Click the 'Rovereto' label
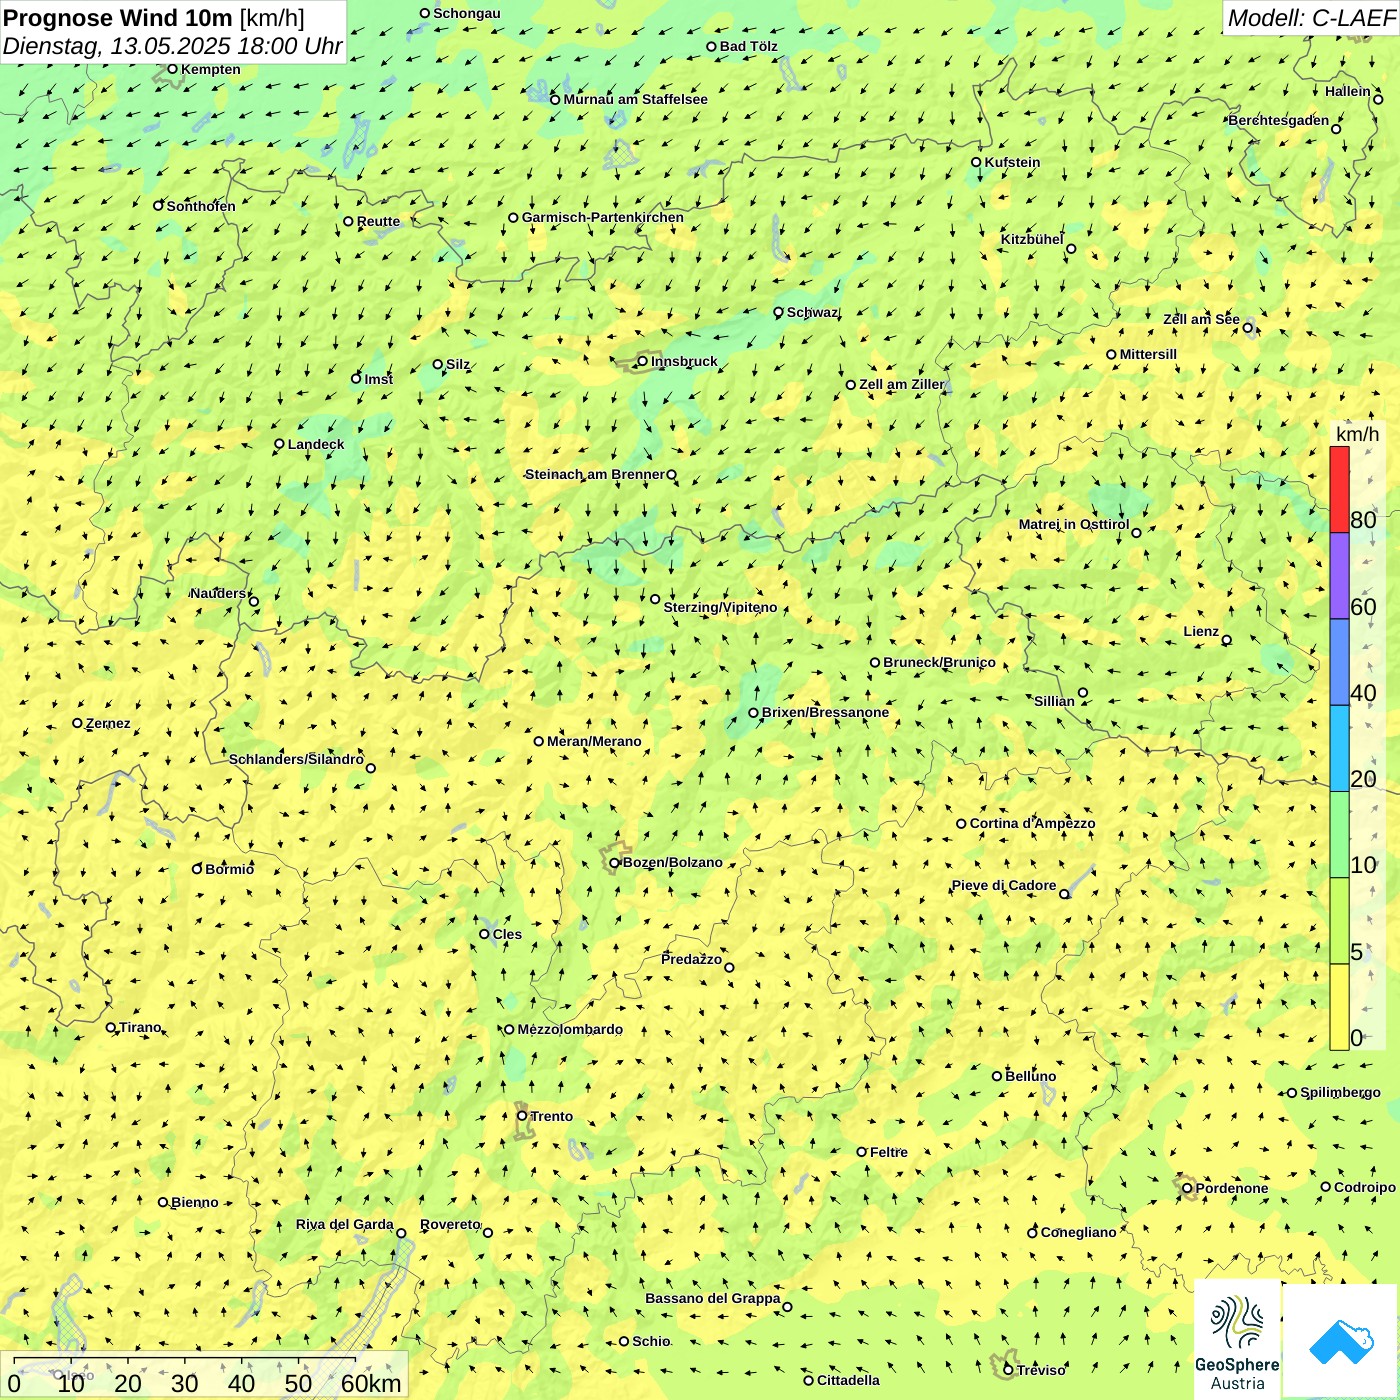Screen dimensions: 1400x1400 click(x=450, y=1224)
